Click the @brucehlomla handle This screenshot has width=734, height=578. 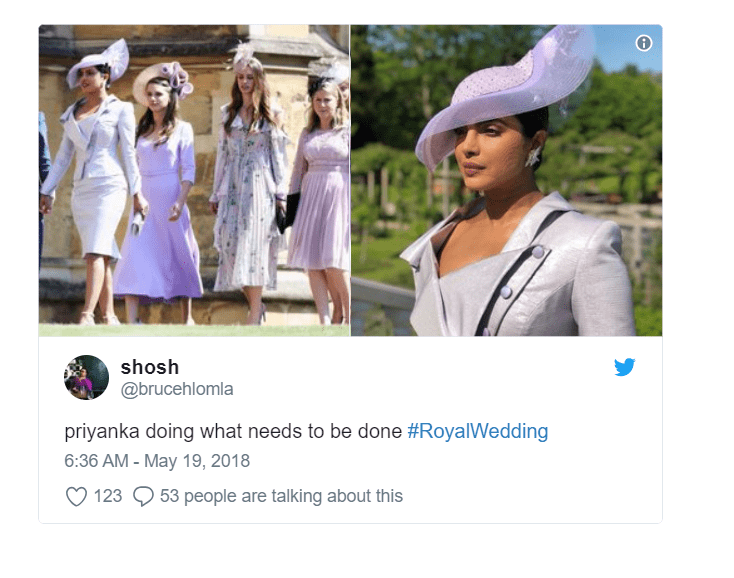pos(176,389)
